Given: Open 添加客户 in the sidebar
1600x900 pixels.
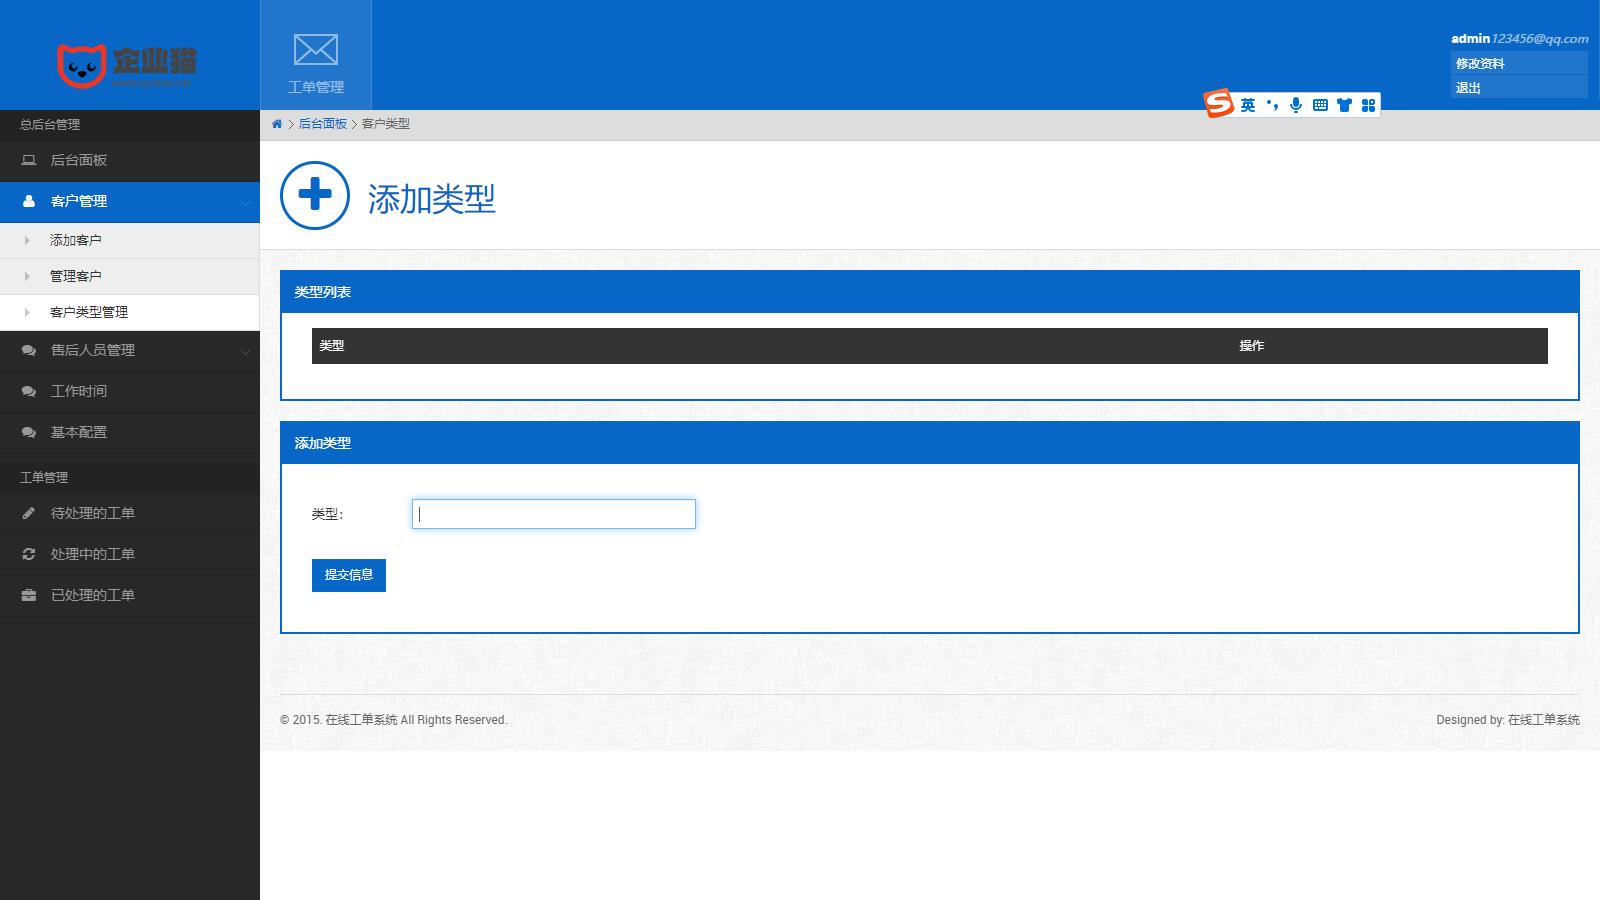Looking at the screenshot, I should point(76,240).
